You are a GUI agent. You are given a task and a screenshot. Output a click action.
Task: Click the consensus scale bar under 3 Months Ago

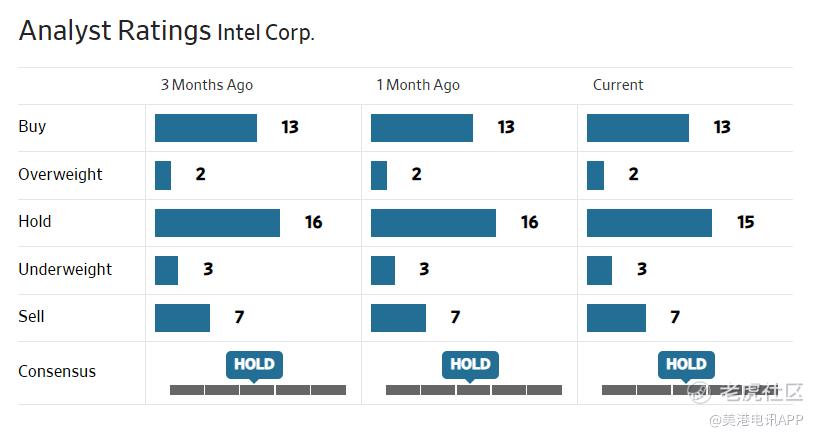point(258,389)
